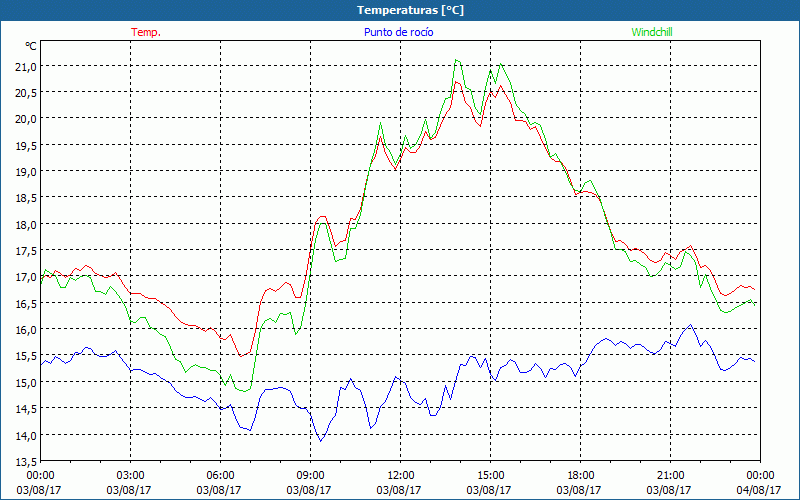
Task: Click the 03/08/17 date under 15:00
Action: pyautogui.click(x=489, y=490)
